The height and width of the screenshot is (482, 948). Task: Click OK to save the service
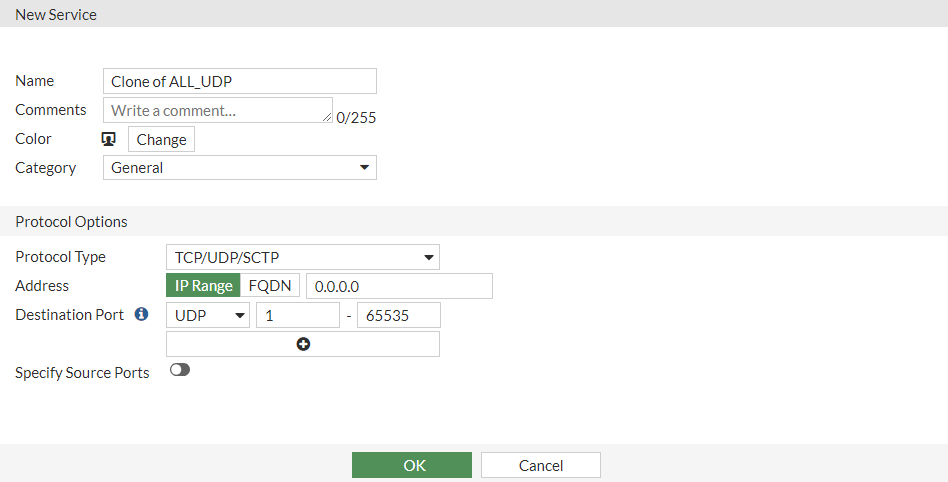tap(412, 465)
